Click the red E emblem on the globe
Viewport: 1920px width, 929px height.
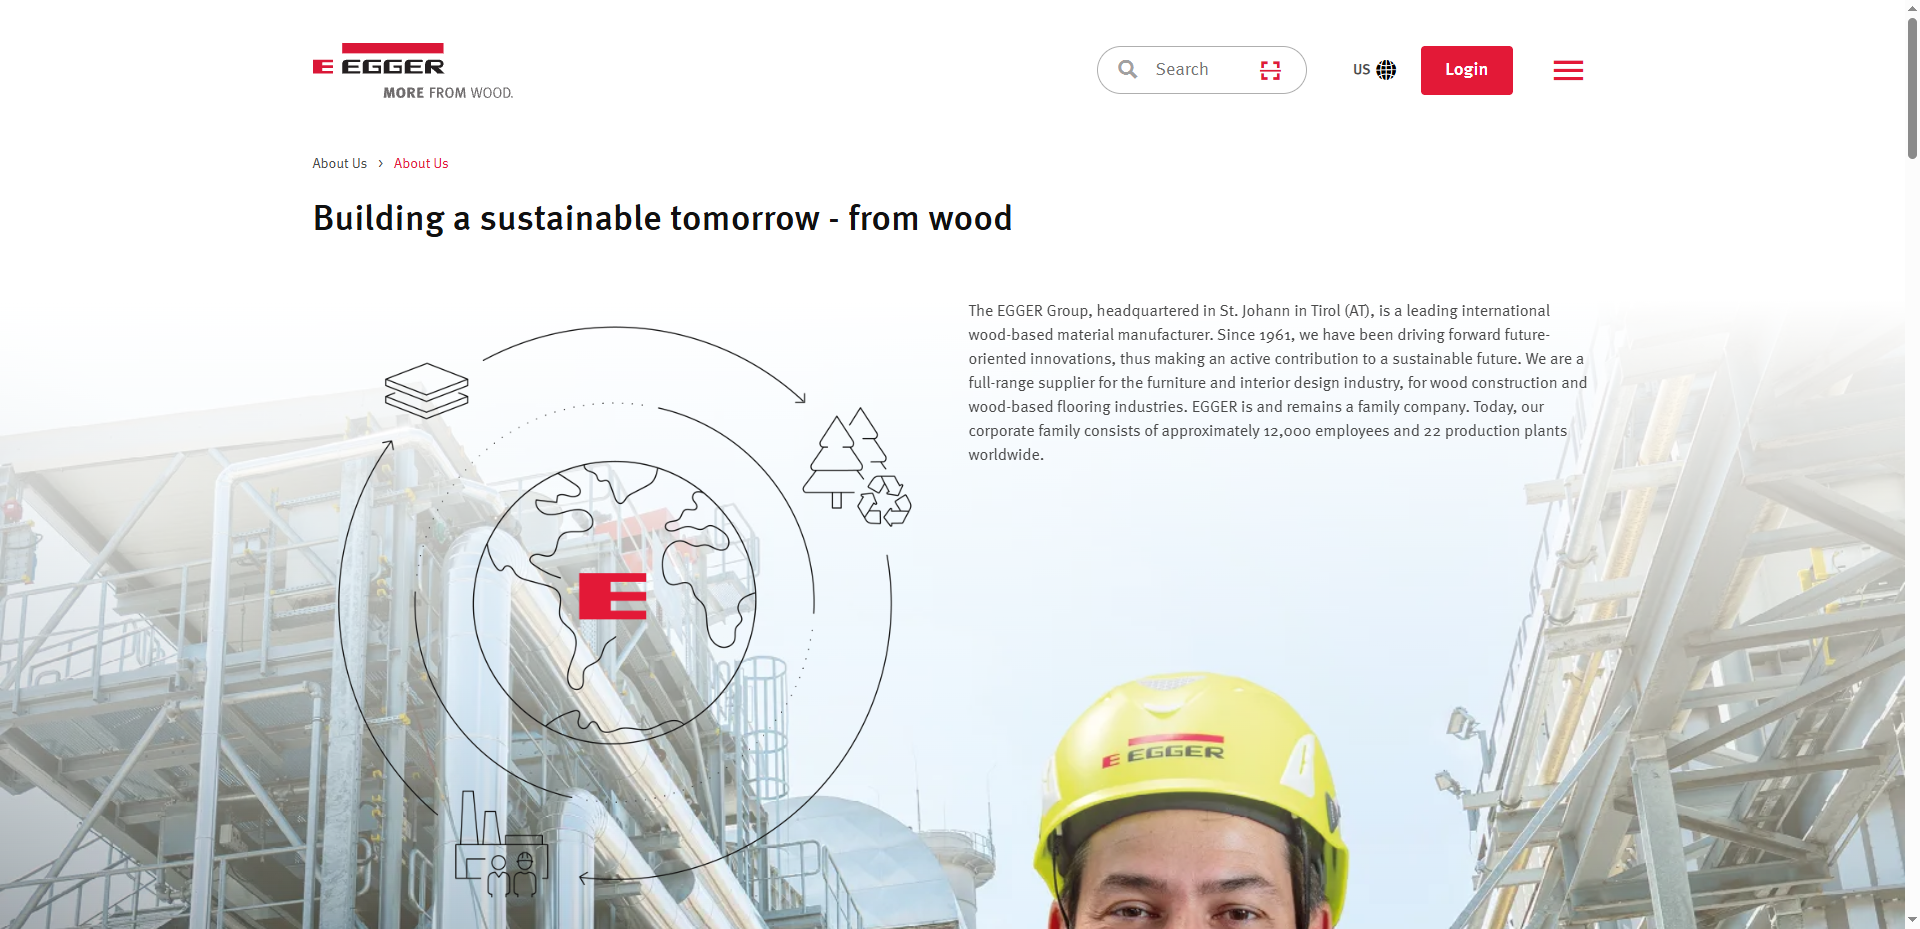click(612, 597)
